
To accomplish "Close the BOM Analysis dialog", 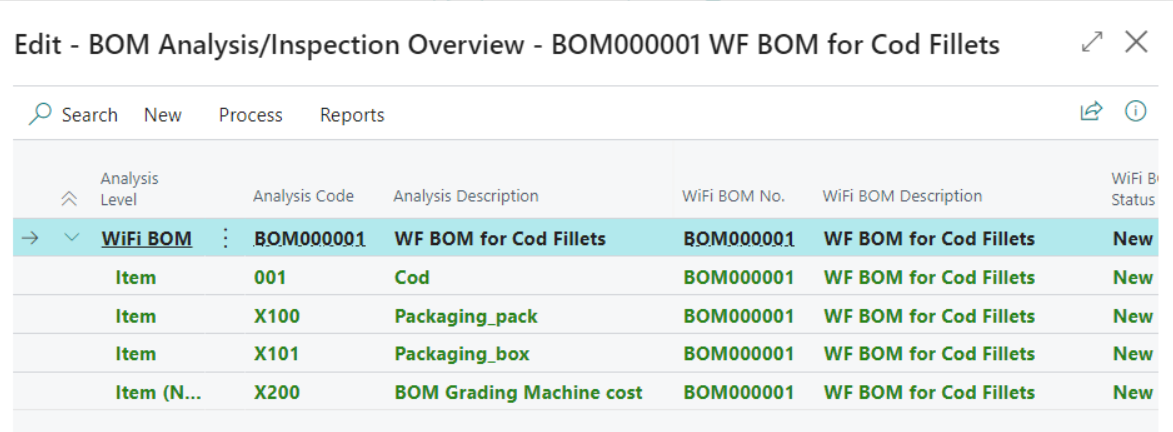I will (1136, 43).
